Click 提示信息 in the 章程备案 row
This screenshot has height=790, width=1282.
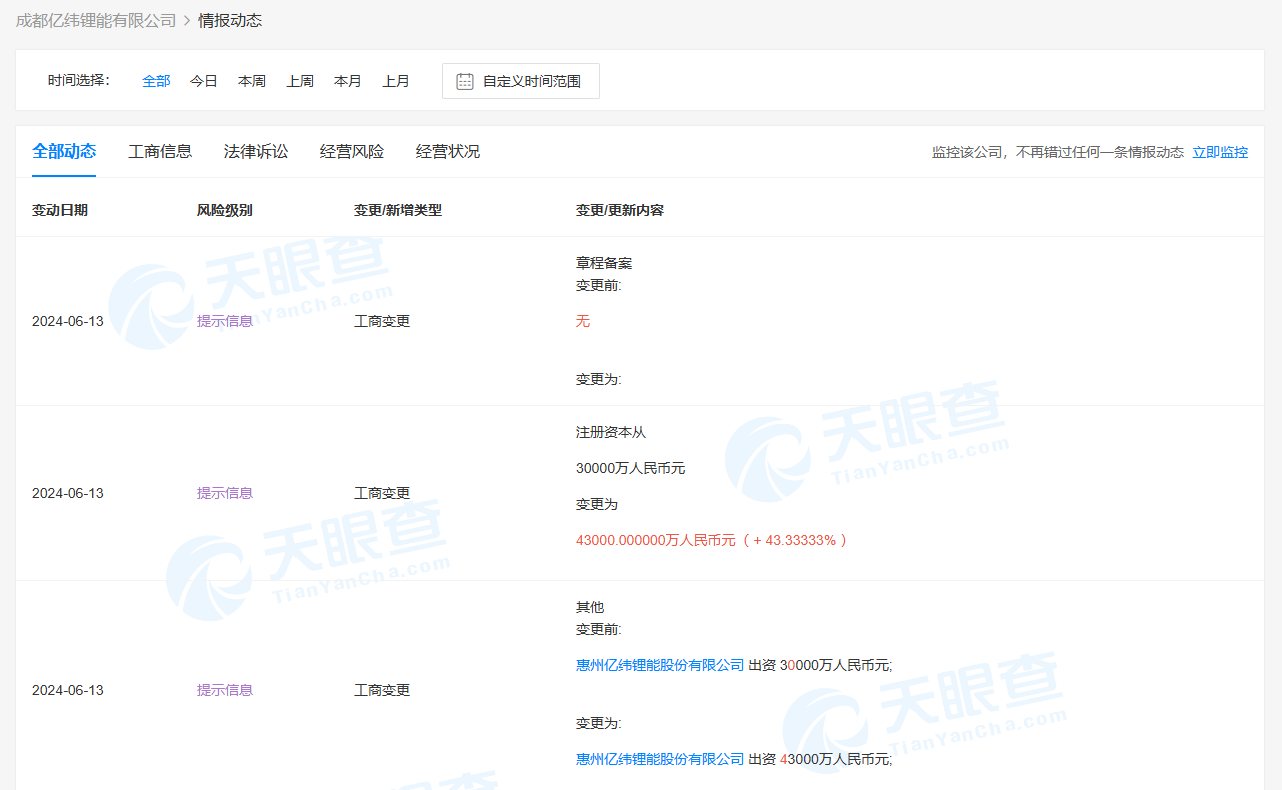click(x=225, y=321)
